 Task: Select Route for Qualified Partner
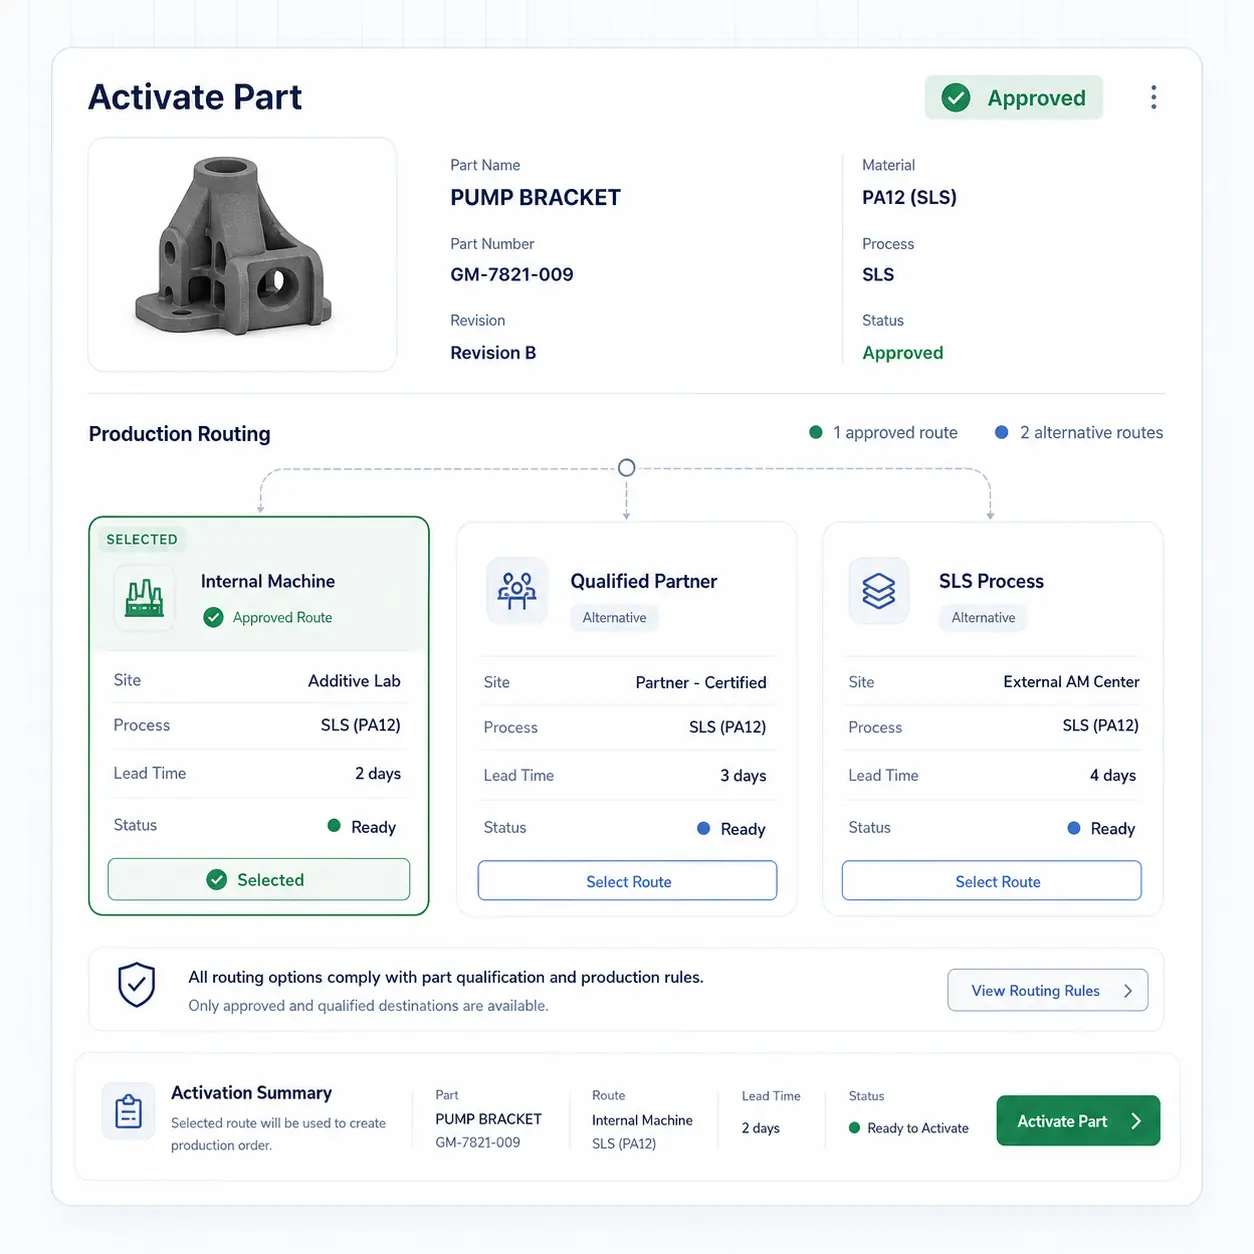[x=627, y=881]
